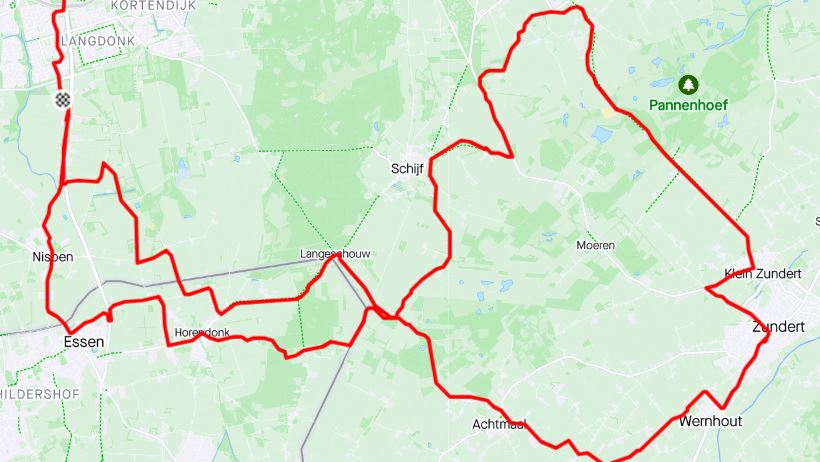Screen dimensions: 820x462
Task: Click the Schijf town label
Action: click(407, 168)
